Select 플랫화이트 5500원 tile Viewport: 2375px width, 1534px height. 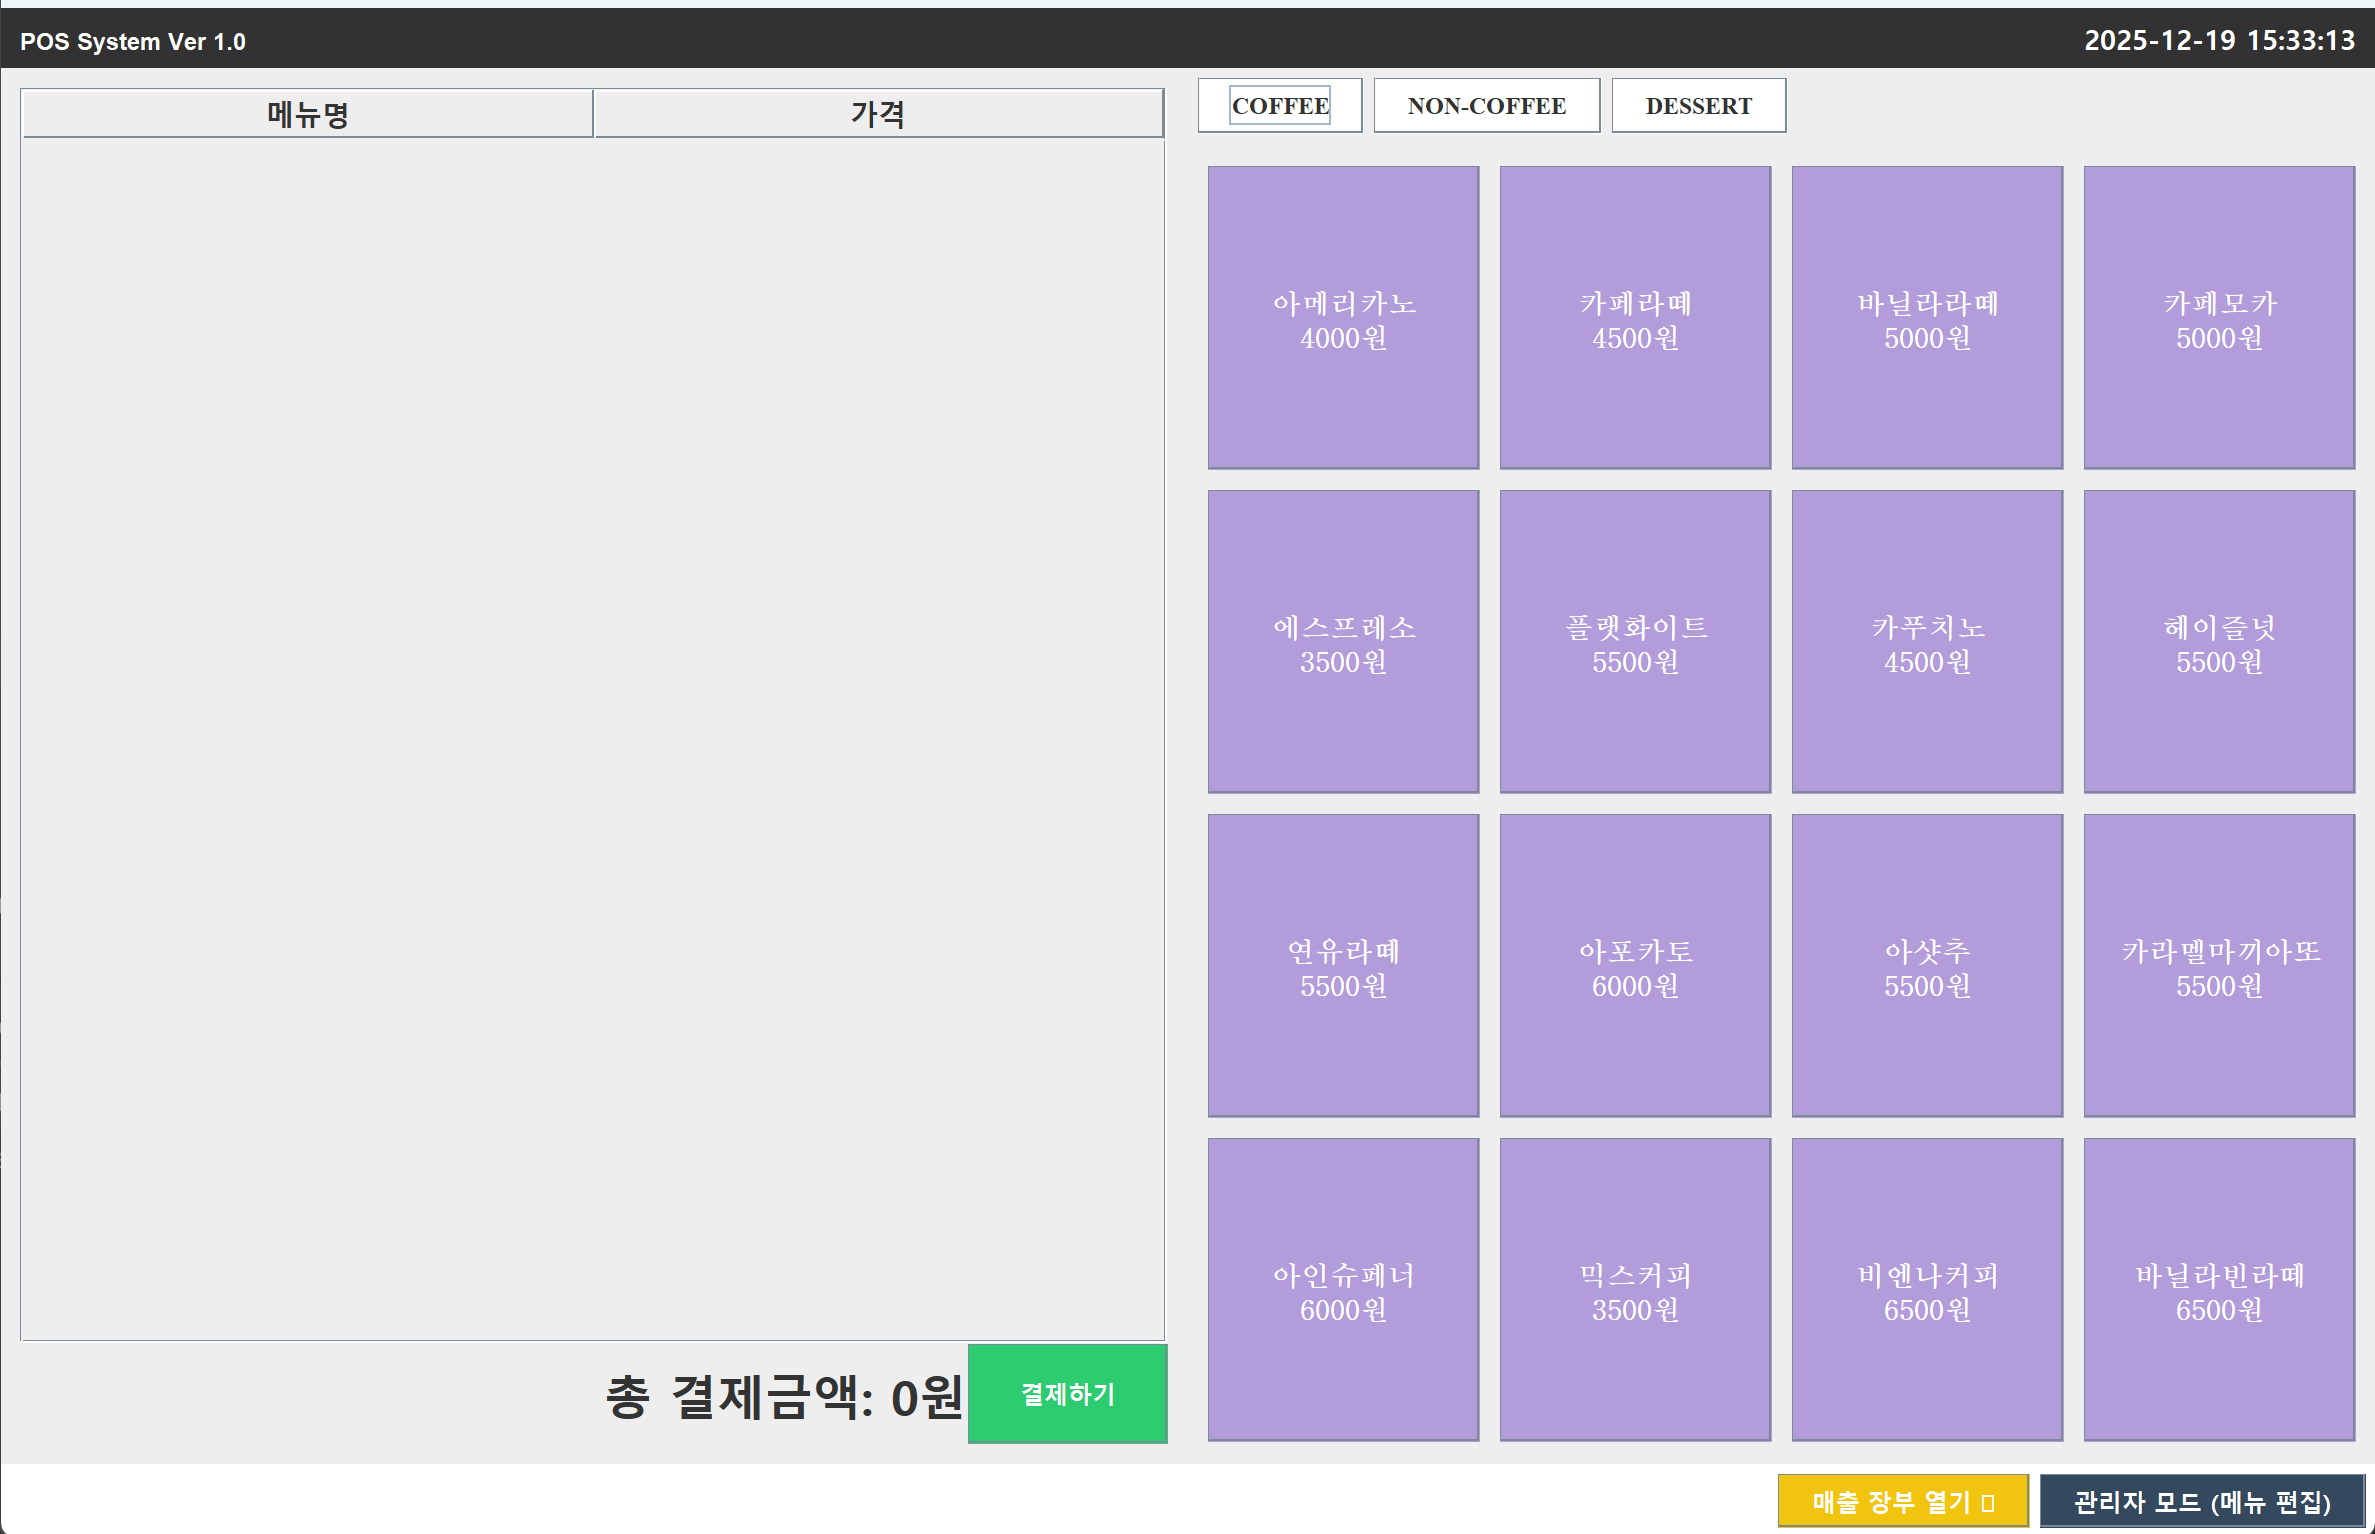1635,642
